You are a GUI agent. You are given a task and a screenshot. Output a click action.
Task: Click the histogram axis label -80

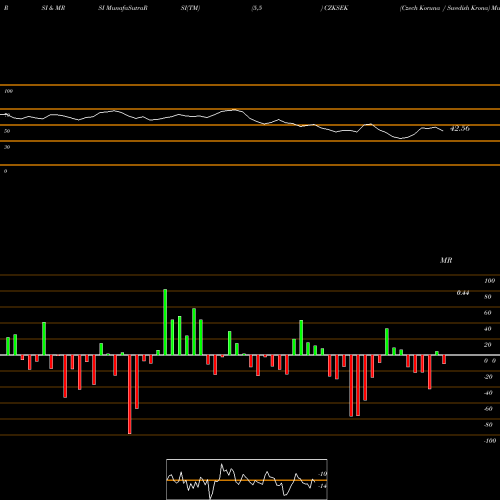(488, 425)
